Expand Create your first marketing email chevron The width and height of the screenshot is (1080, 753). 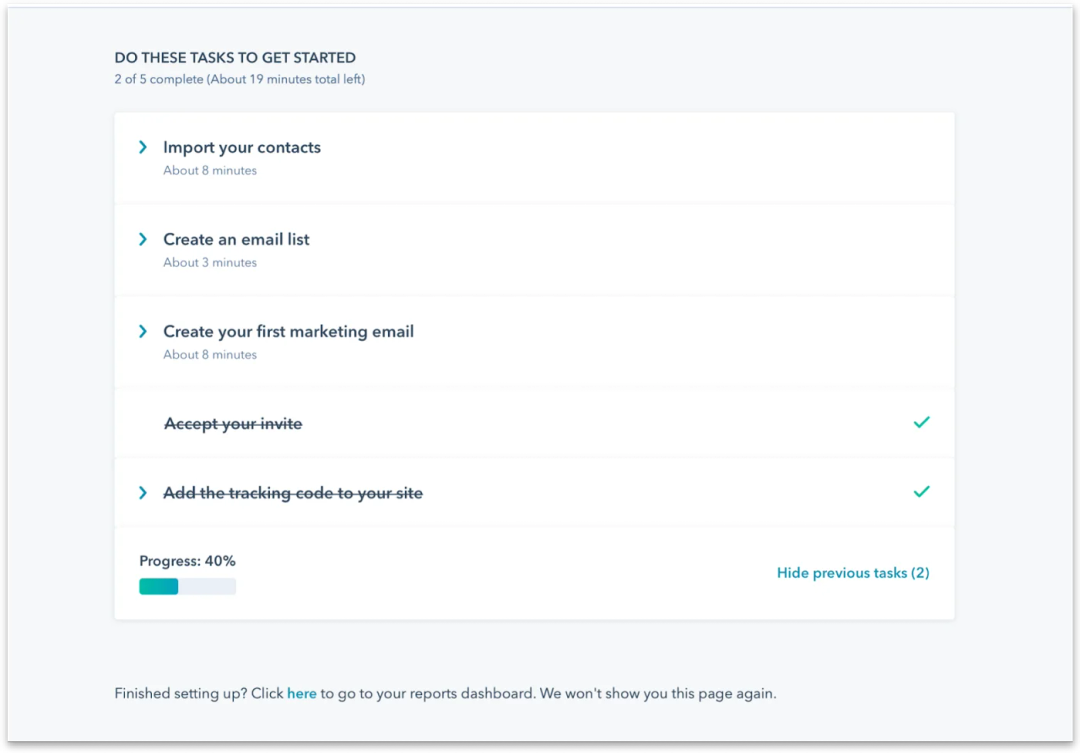tap(143, 331)
